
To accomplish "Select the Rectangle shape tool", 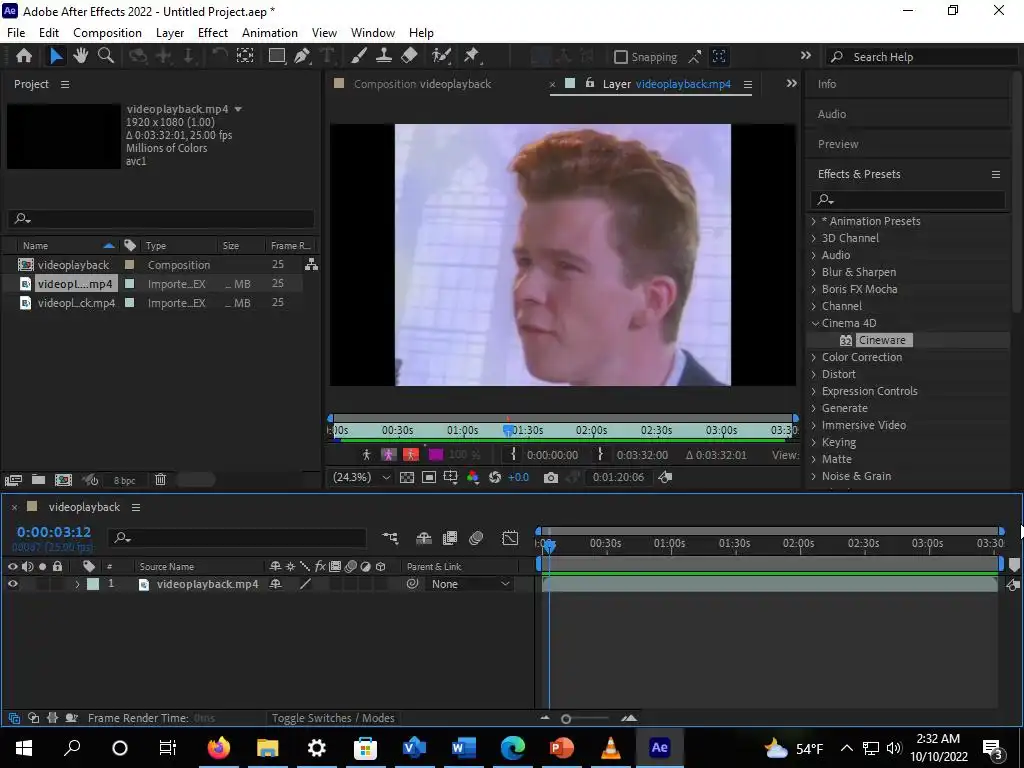I will [x=277, y=56].
